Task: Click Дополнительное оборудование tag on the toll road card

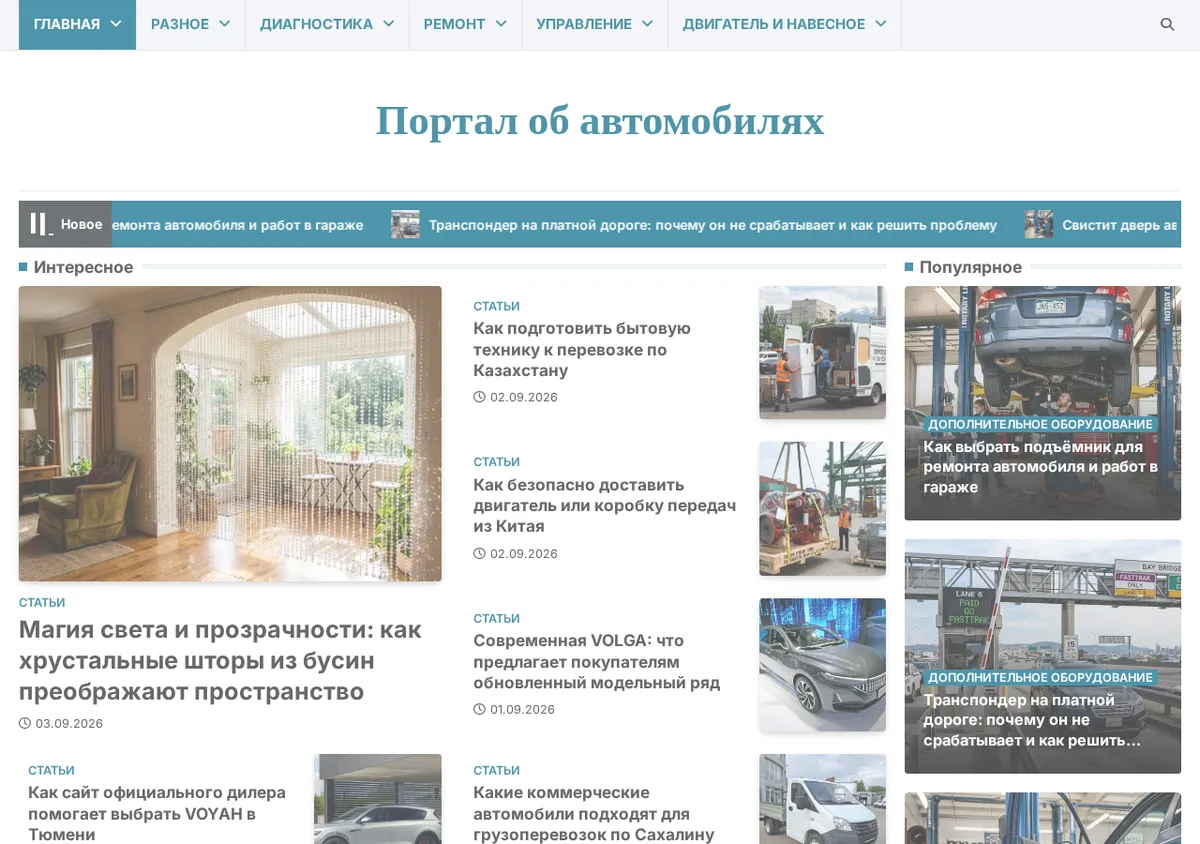Action: click(1040, 677)
